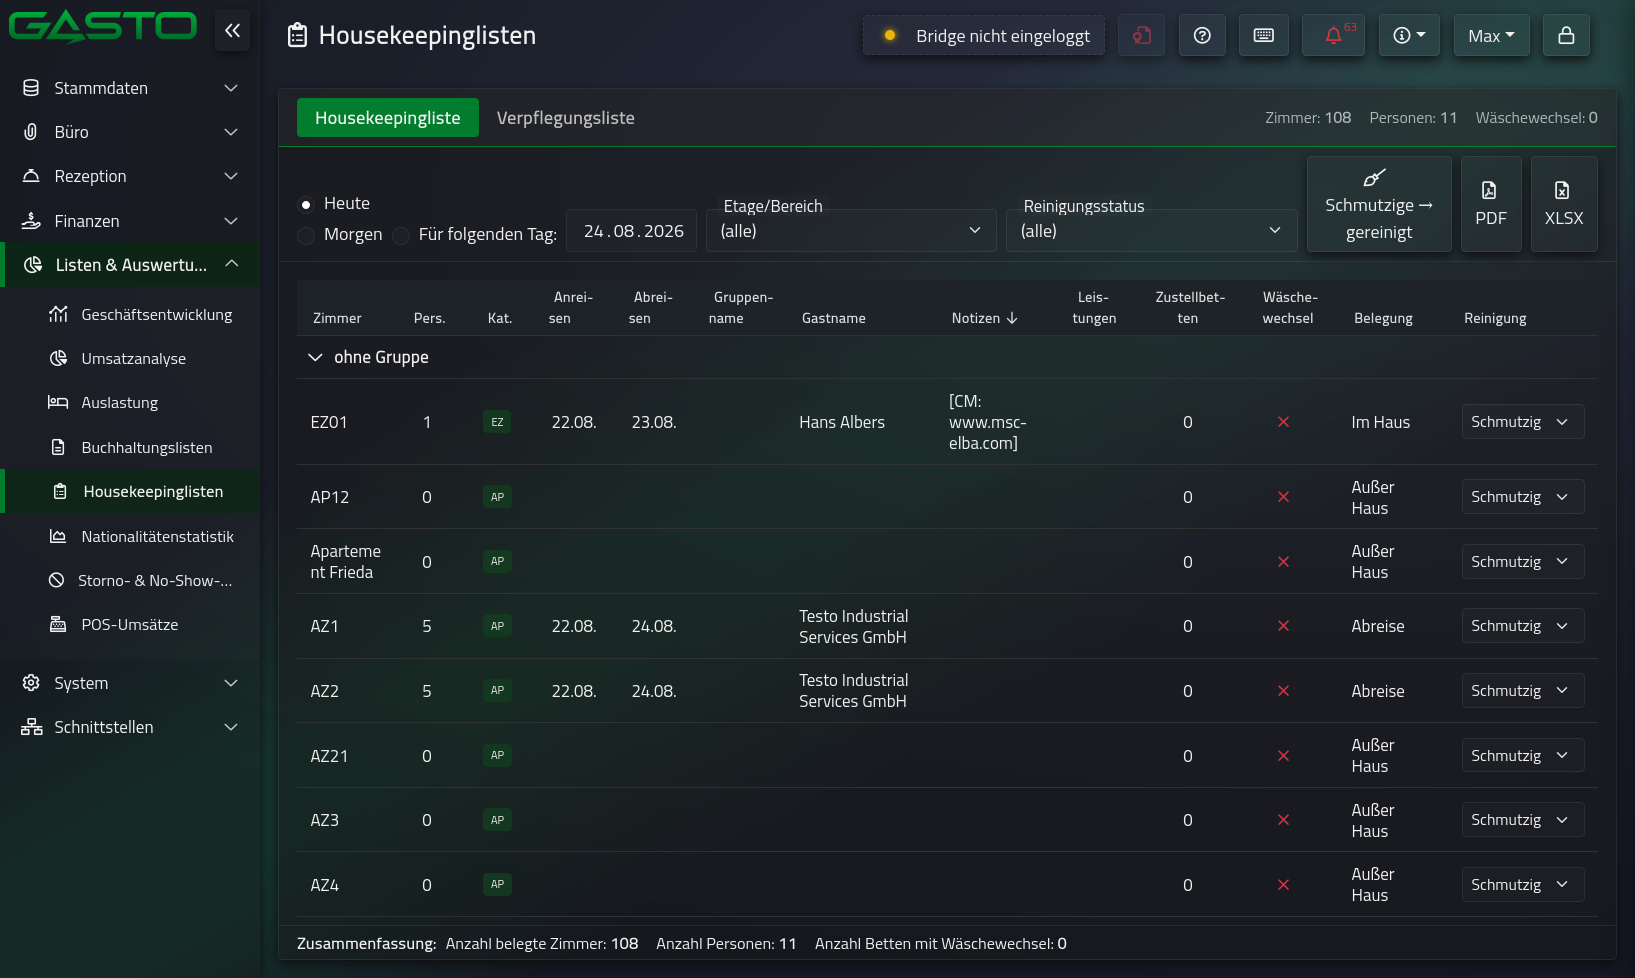Open the Etage/Bereich dropdown

851,230
